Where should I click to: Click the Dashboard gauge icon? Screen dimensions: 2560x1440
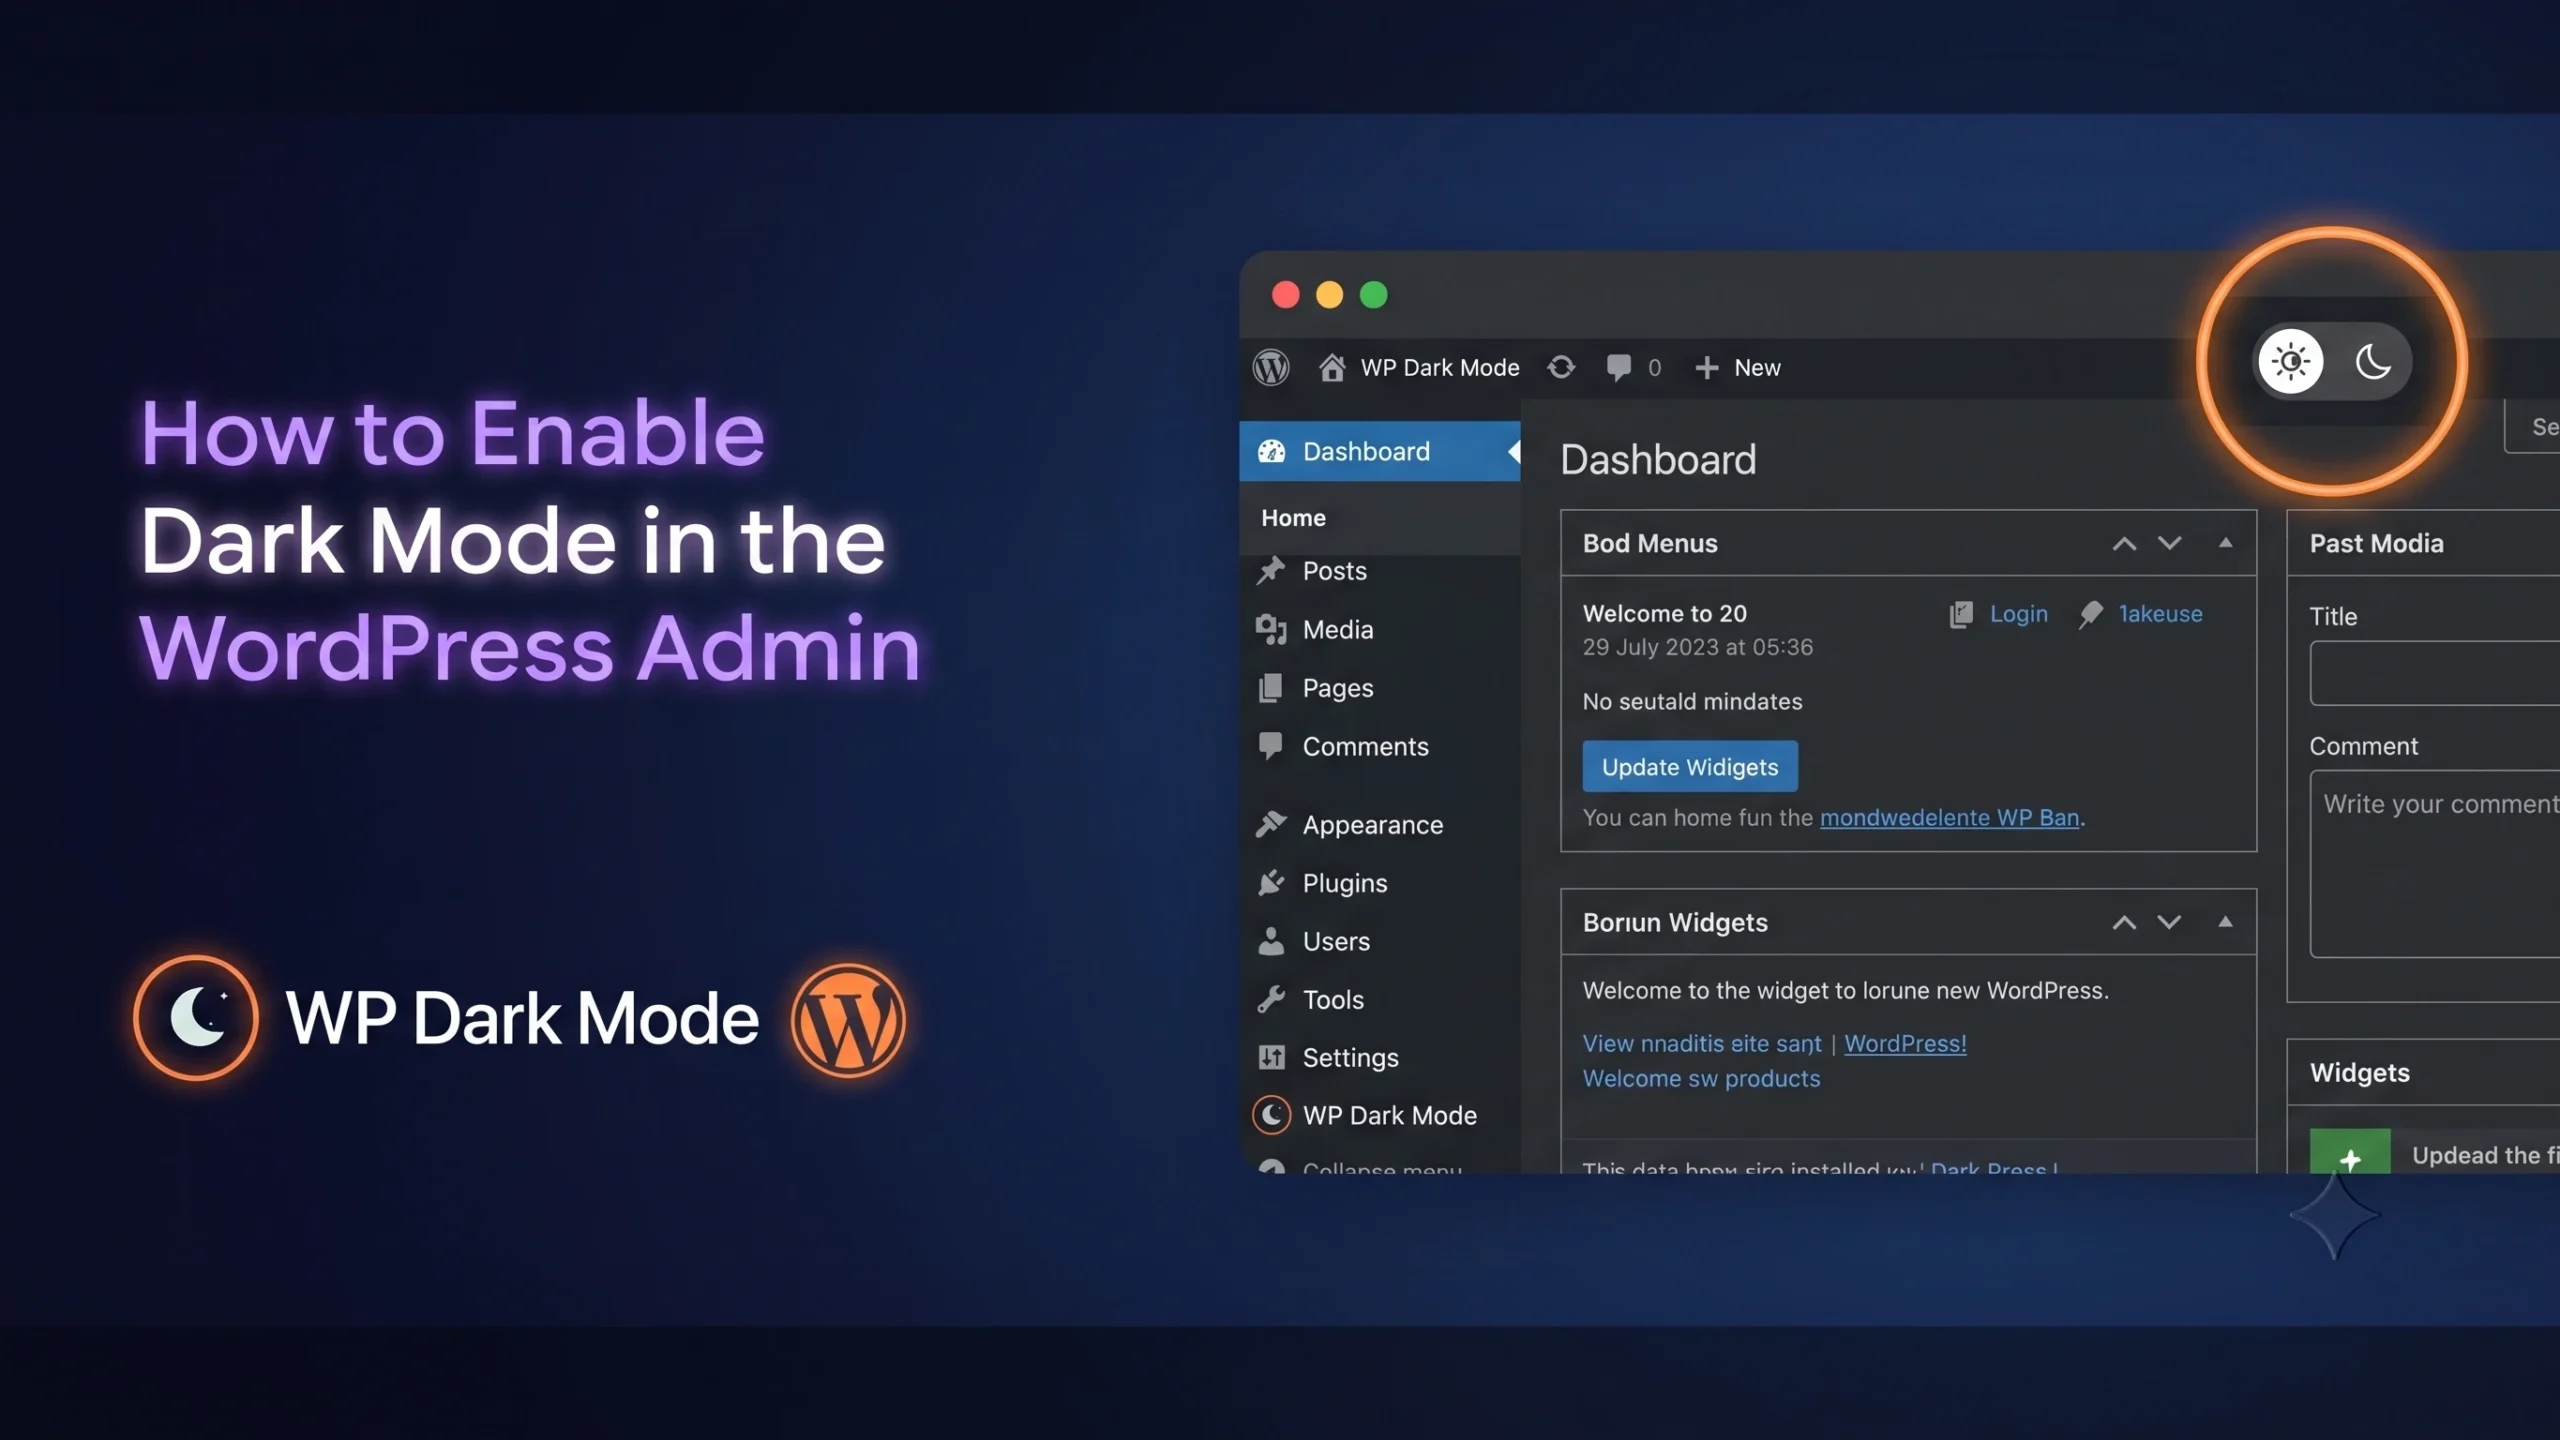click(1271, 451)
